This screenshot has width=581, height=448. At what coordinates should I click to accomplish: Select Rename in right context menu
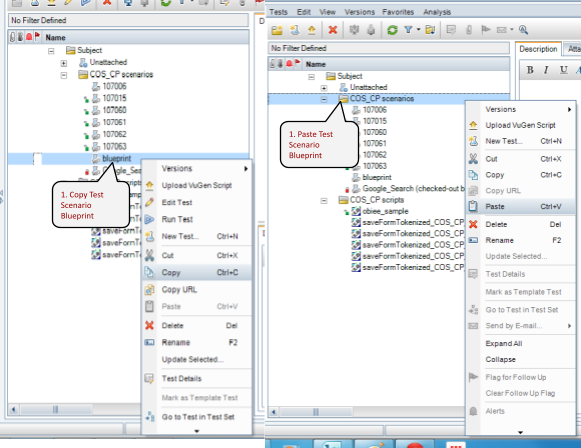(x=520, y=240)
